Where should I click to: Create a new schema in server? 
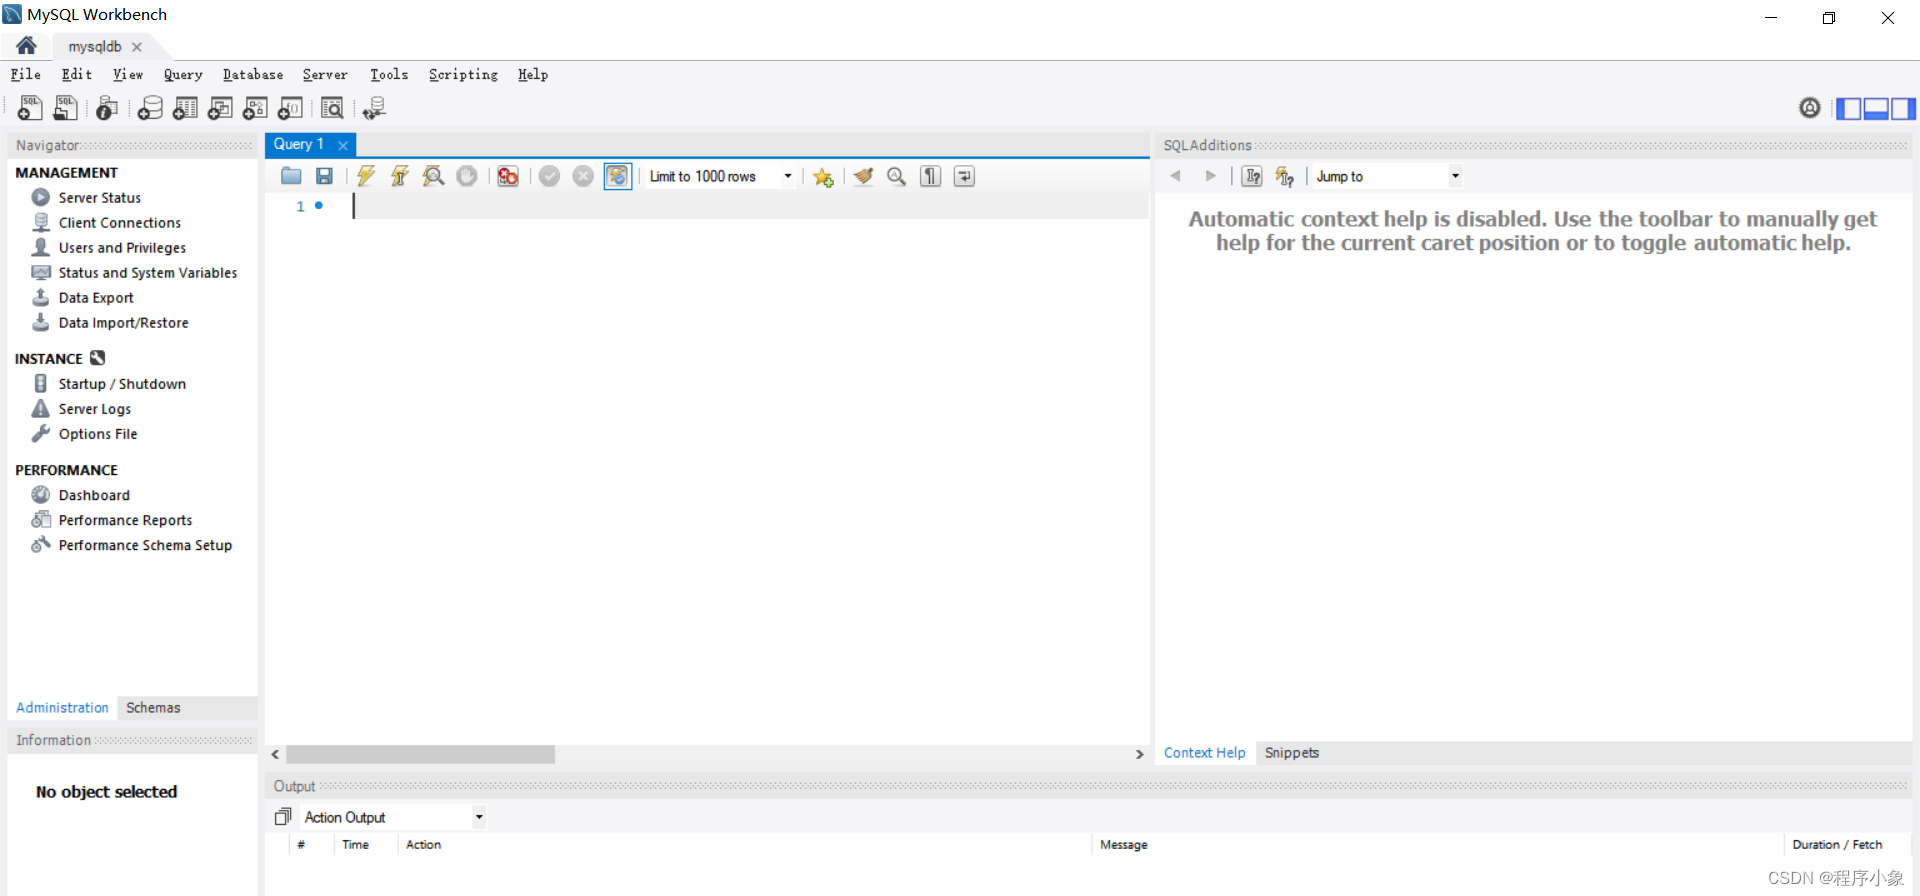[x=150, y=108]
